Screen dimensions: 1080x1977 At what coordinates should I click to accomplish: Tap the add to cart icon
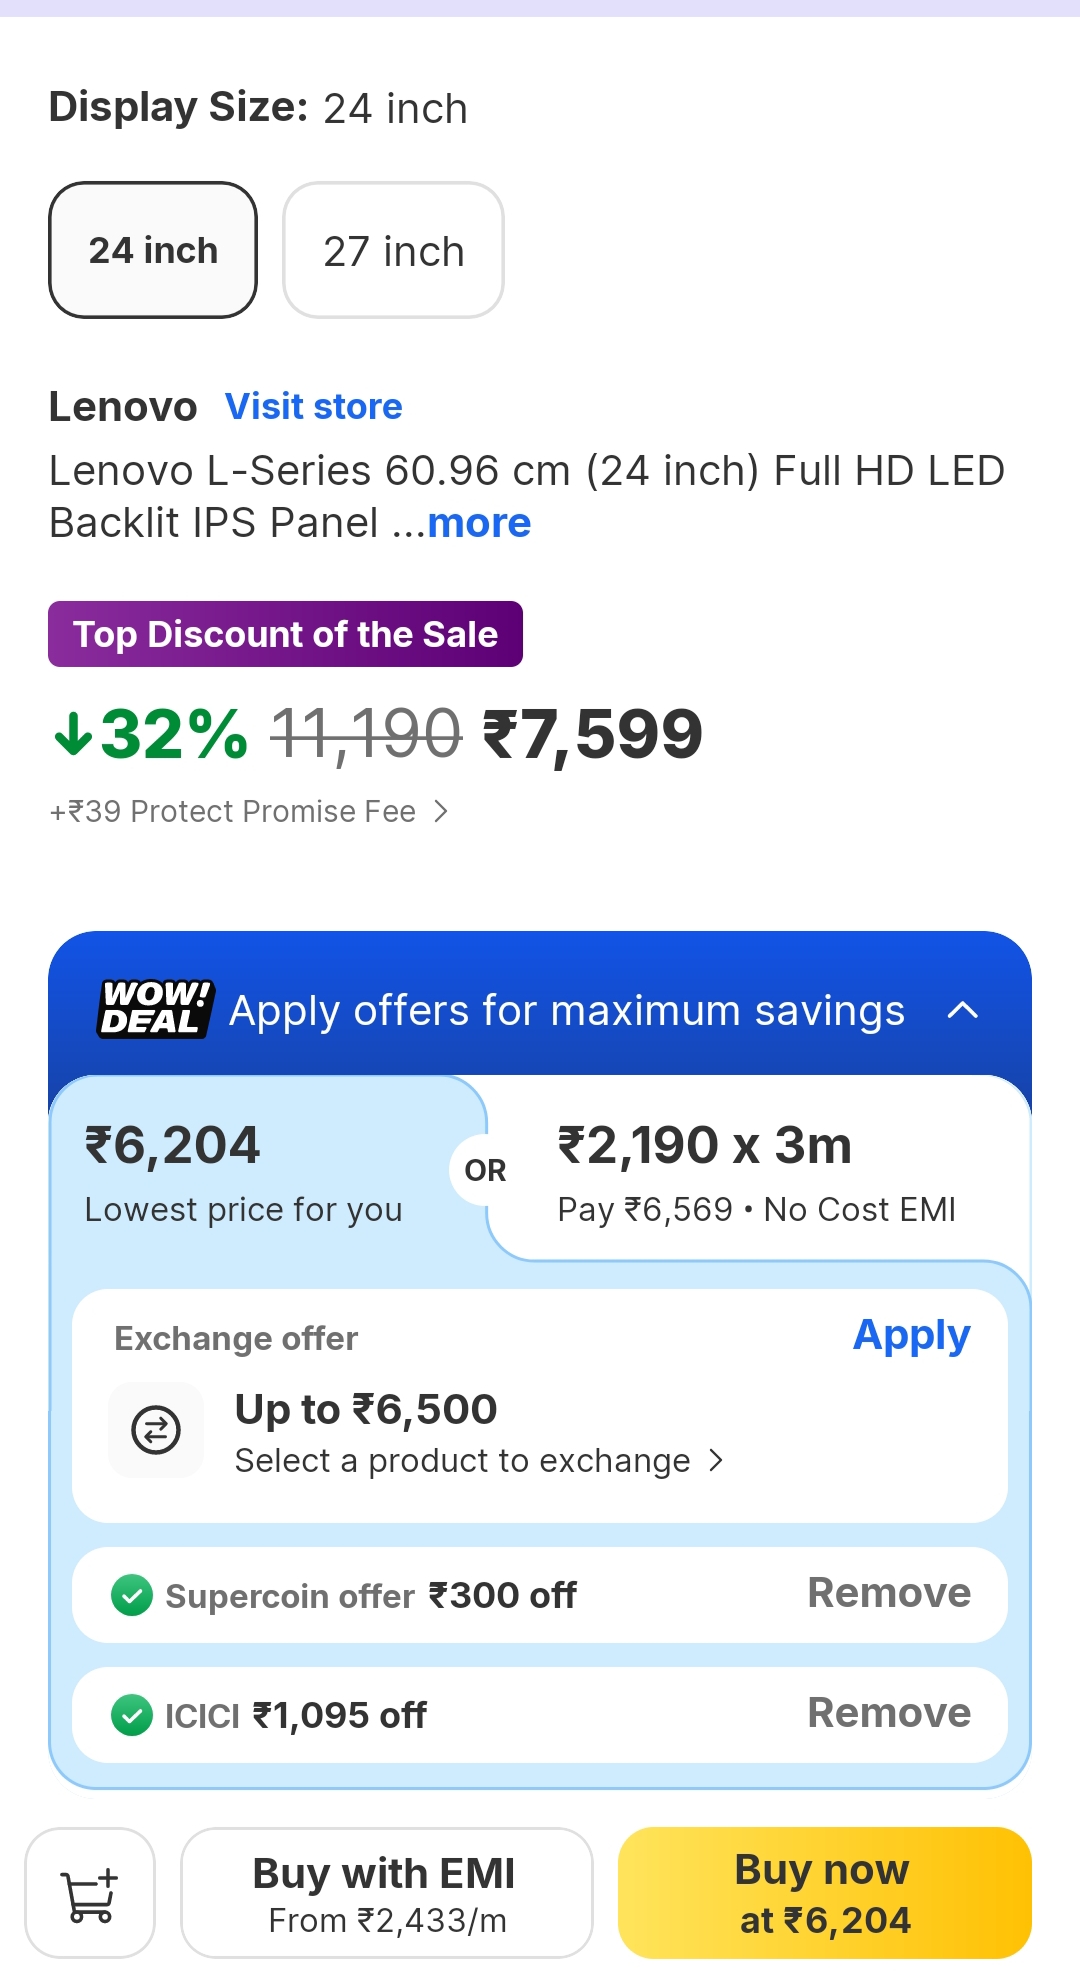coord(90,1893)
